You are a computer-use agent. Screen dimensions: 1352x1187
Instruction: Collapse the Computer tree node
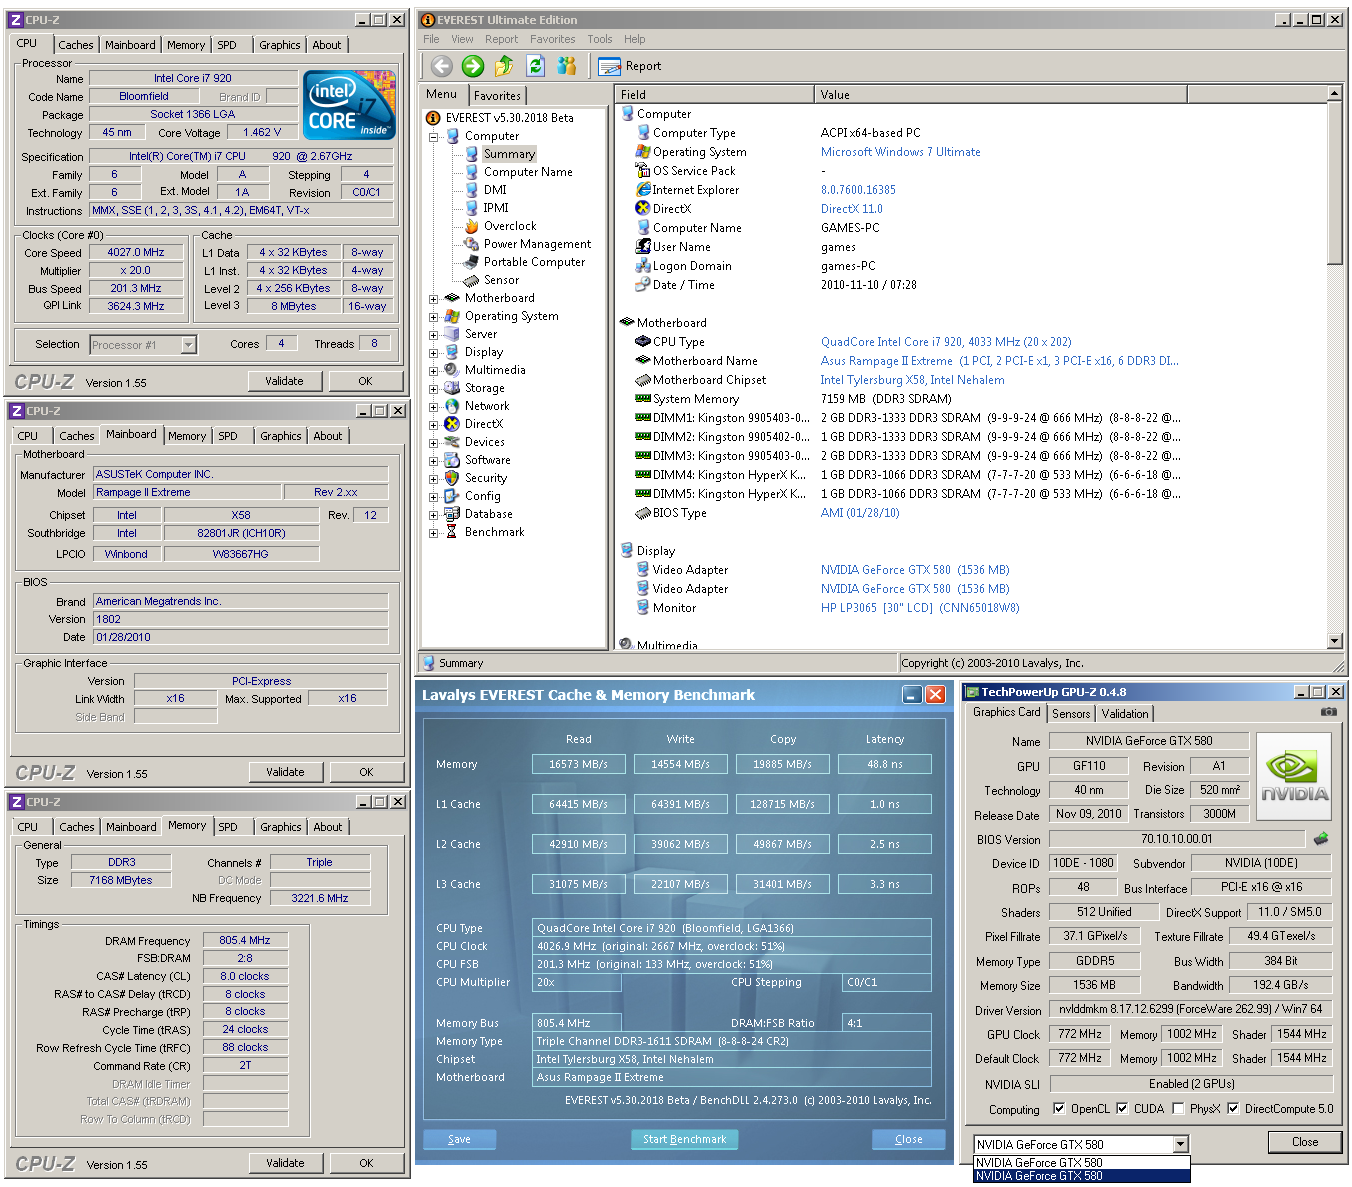tap(434, 137)
